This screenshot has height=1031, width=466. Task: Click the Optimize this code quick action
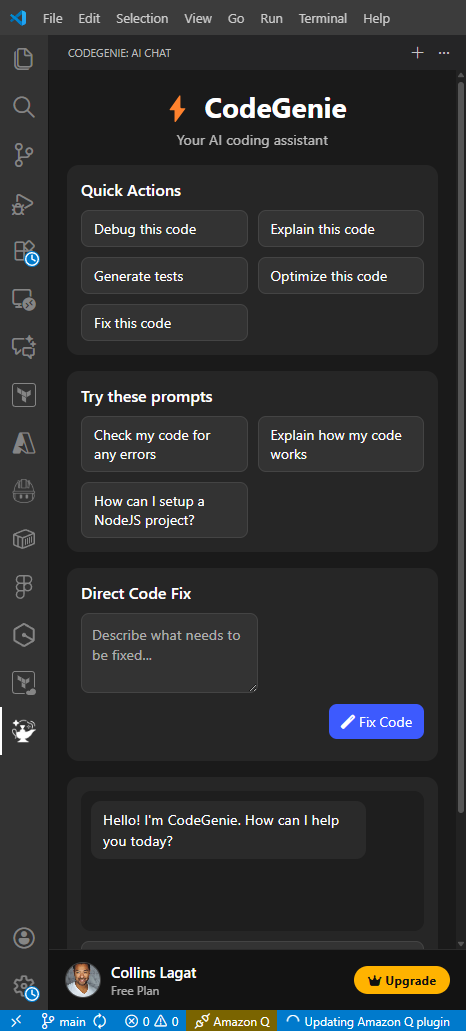coord(340,276)
